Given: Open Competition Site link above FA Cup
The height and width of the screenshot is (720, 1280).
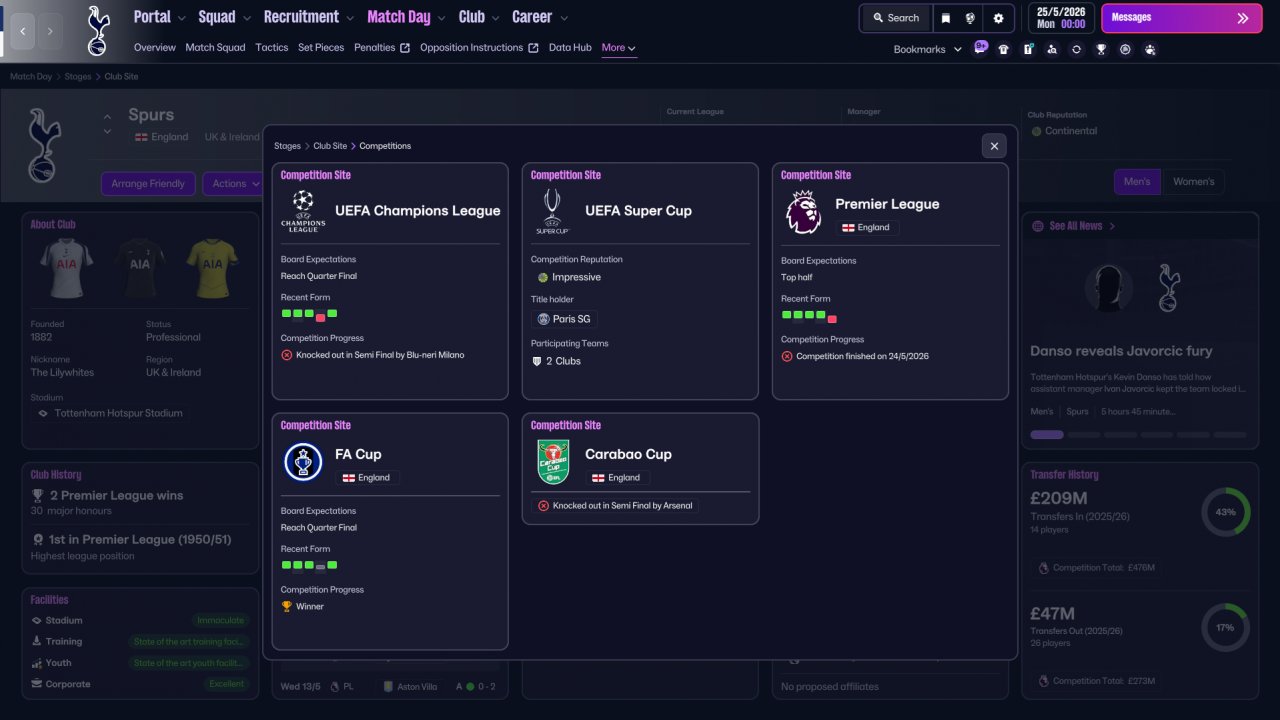Looking at the screenshot, I should click(x=316, y=425).
